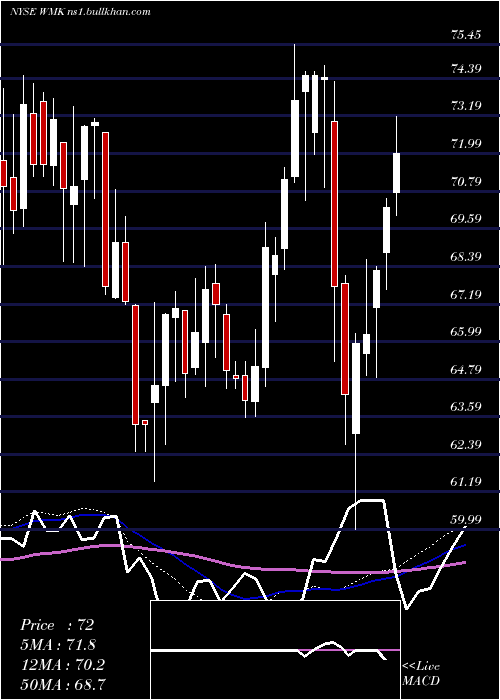Screen dimensions: 500x700
Task: Click the 75.45 price axis label
Action: point(466,34)
